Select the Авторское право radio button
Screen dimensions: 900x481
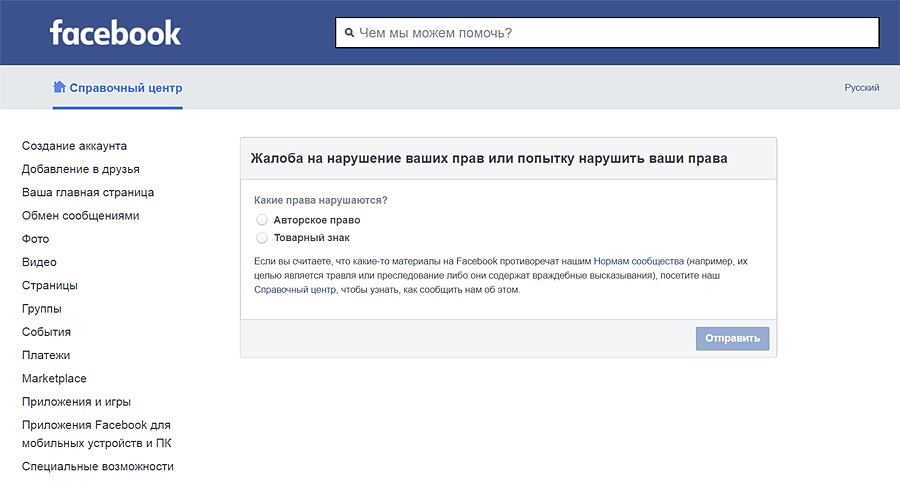tap(262, 220)
